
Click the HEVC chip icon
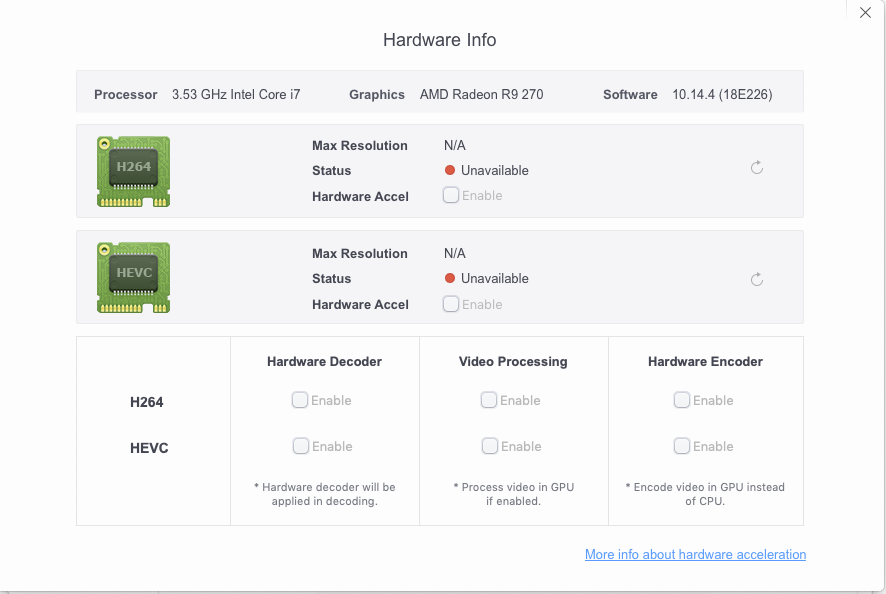(x=133, y=278)
